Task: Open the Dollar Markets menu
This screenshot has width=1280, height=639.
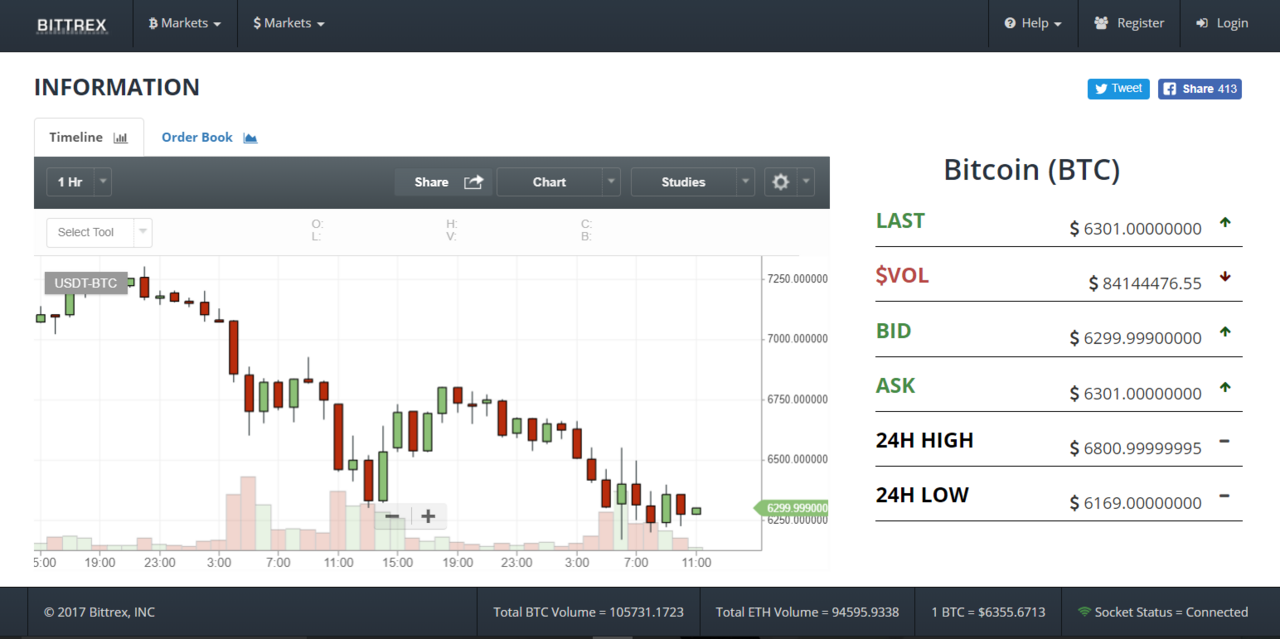Action: (289, 23)
